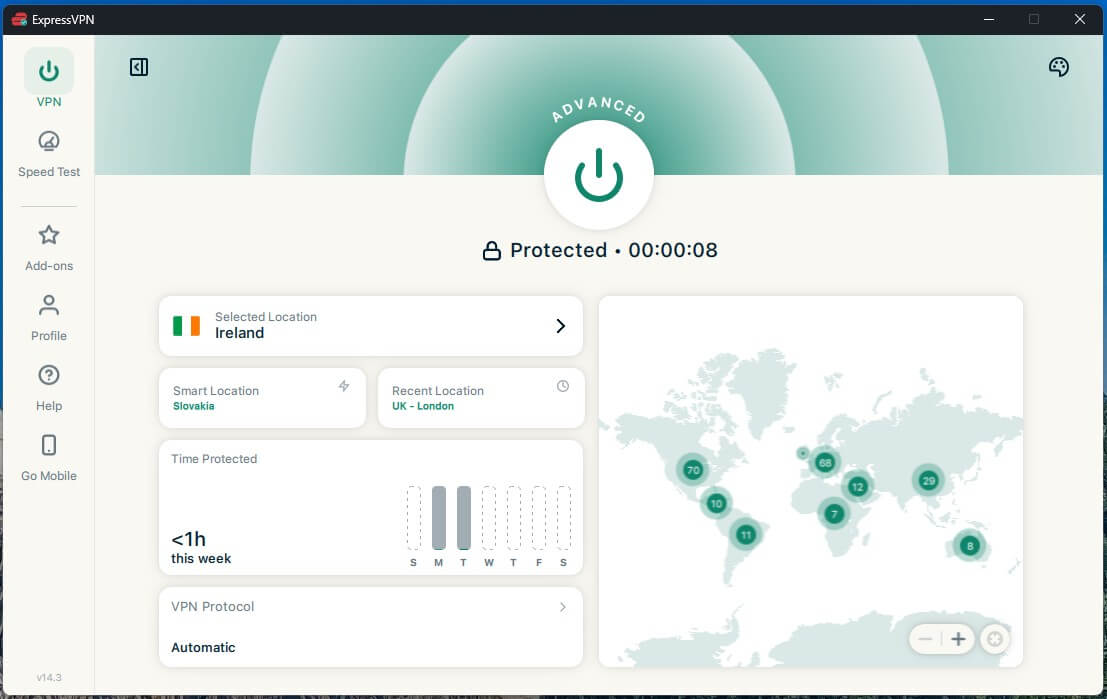
Task: Select the 12 server cluster on map
Action: 857,486
